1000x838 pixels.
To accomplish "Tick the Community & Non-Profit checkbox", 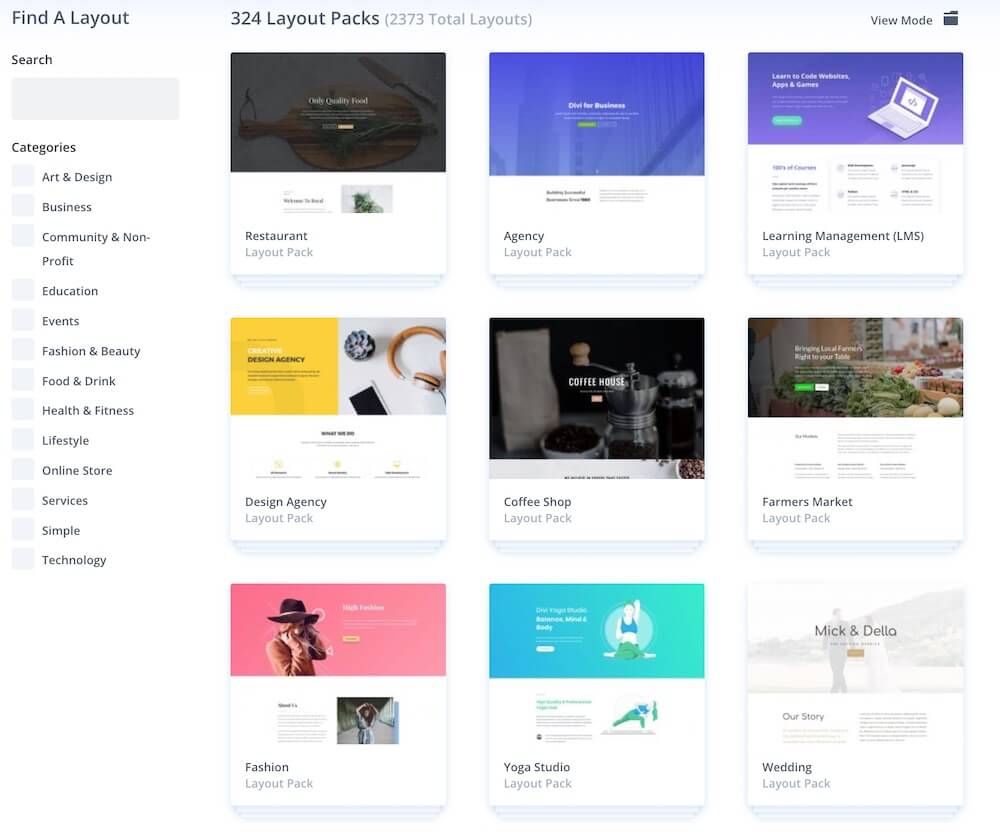I will point(23,237).
